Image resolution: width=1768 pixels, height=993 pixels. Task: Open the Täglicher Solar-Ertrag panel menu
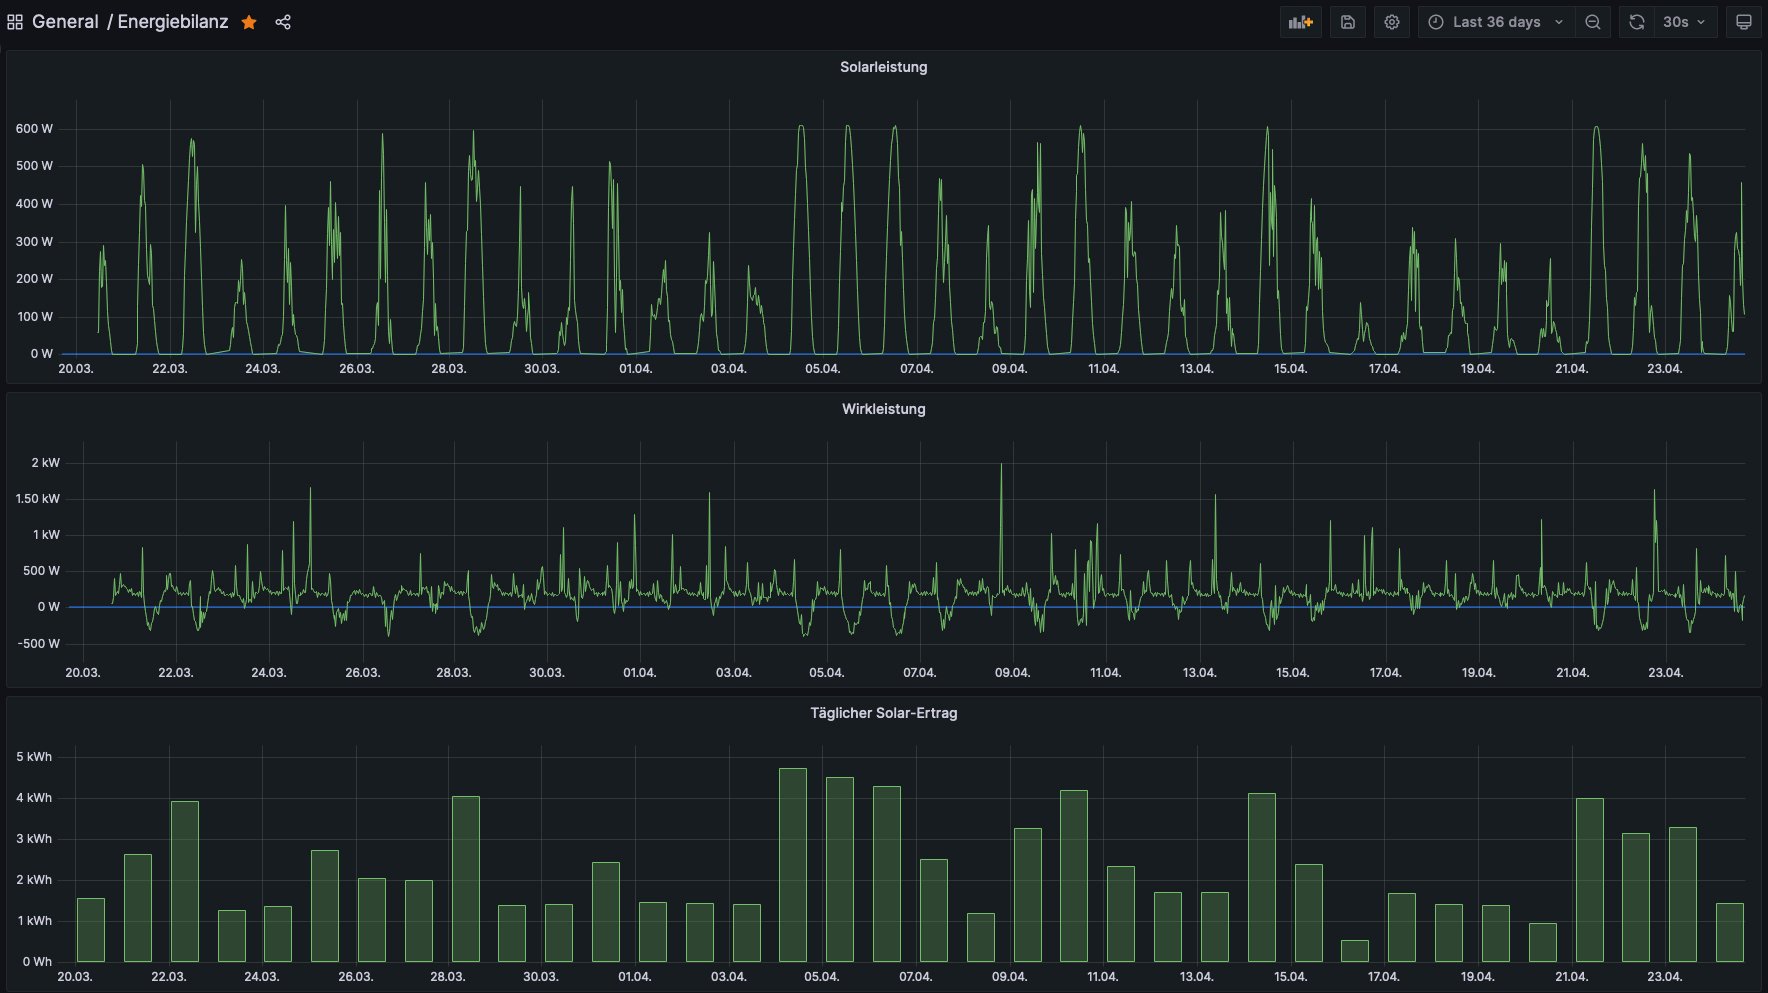pos(883,713)
